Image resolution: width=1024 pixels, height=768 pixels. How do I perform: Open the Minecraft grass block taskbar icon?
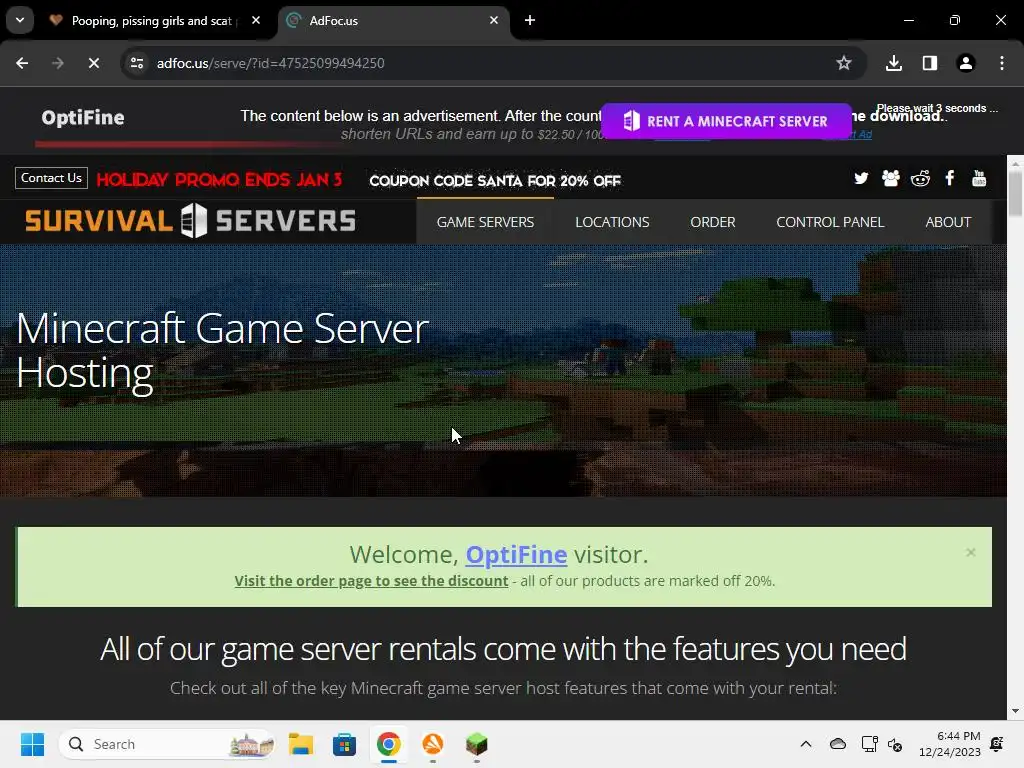477,744
